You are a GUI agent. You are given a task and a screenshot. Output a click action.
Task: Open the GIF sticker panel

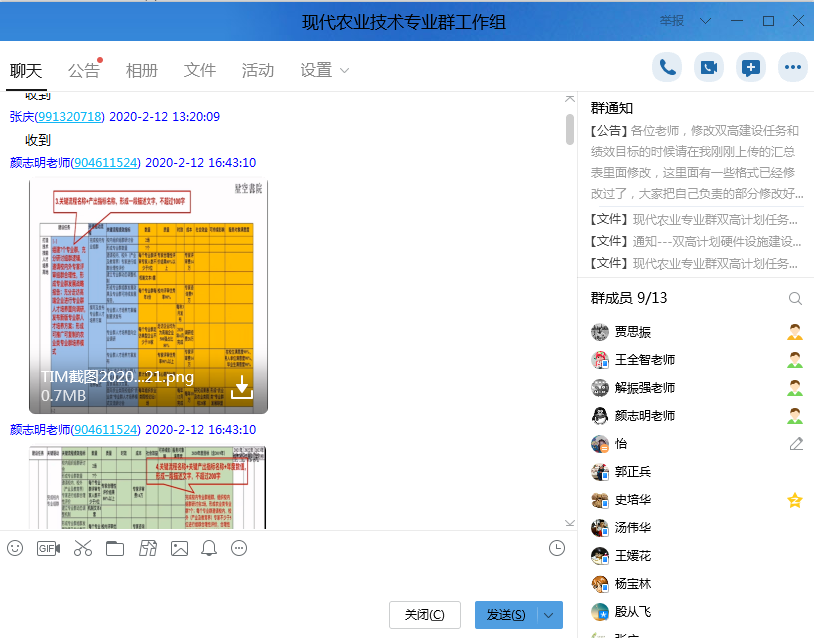(x=48, y=548)
